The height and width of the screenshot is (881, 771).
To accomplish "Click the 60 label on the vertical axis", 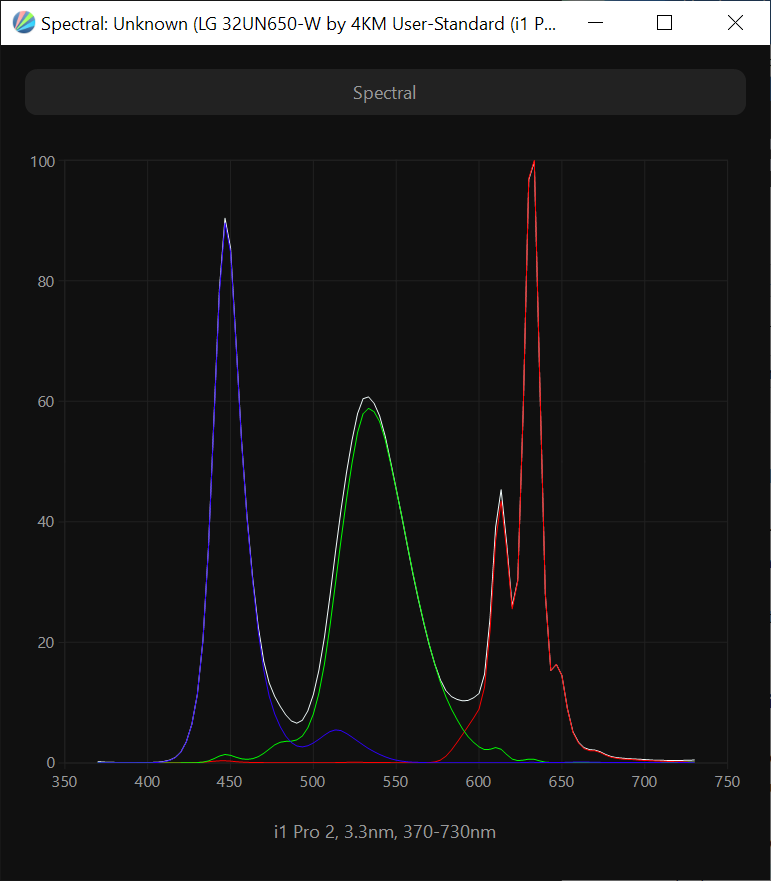I will coord(45,402).
